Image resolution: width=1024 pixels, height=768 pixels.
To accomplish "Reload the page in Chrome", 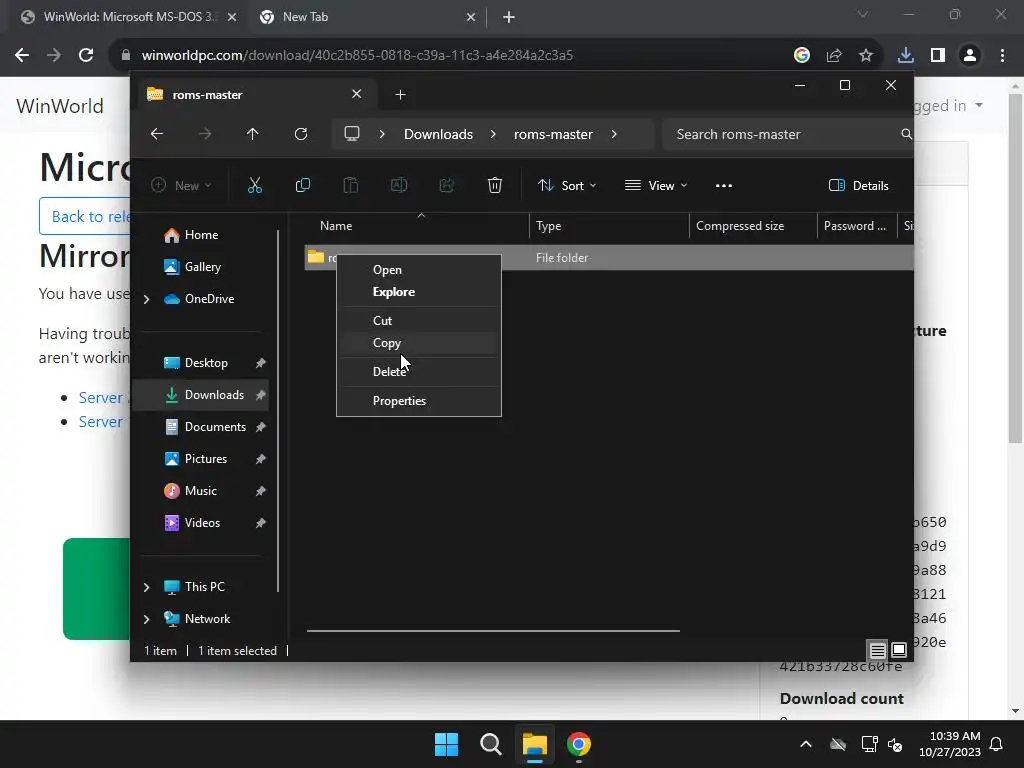I will pyautogui.click(x=86, y=56).
